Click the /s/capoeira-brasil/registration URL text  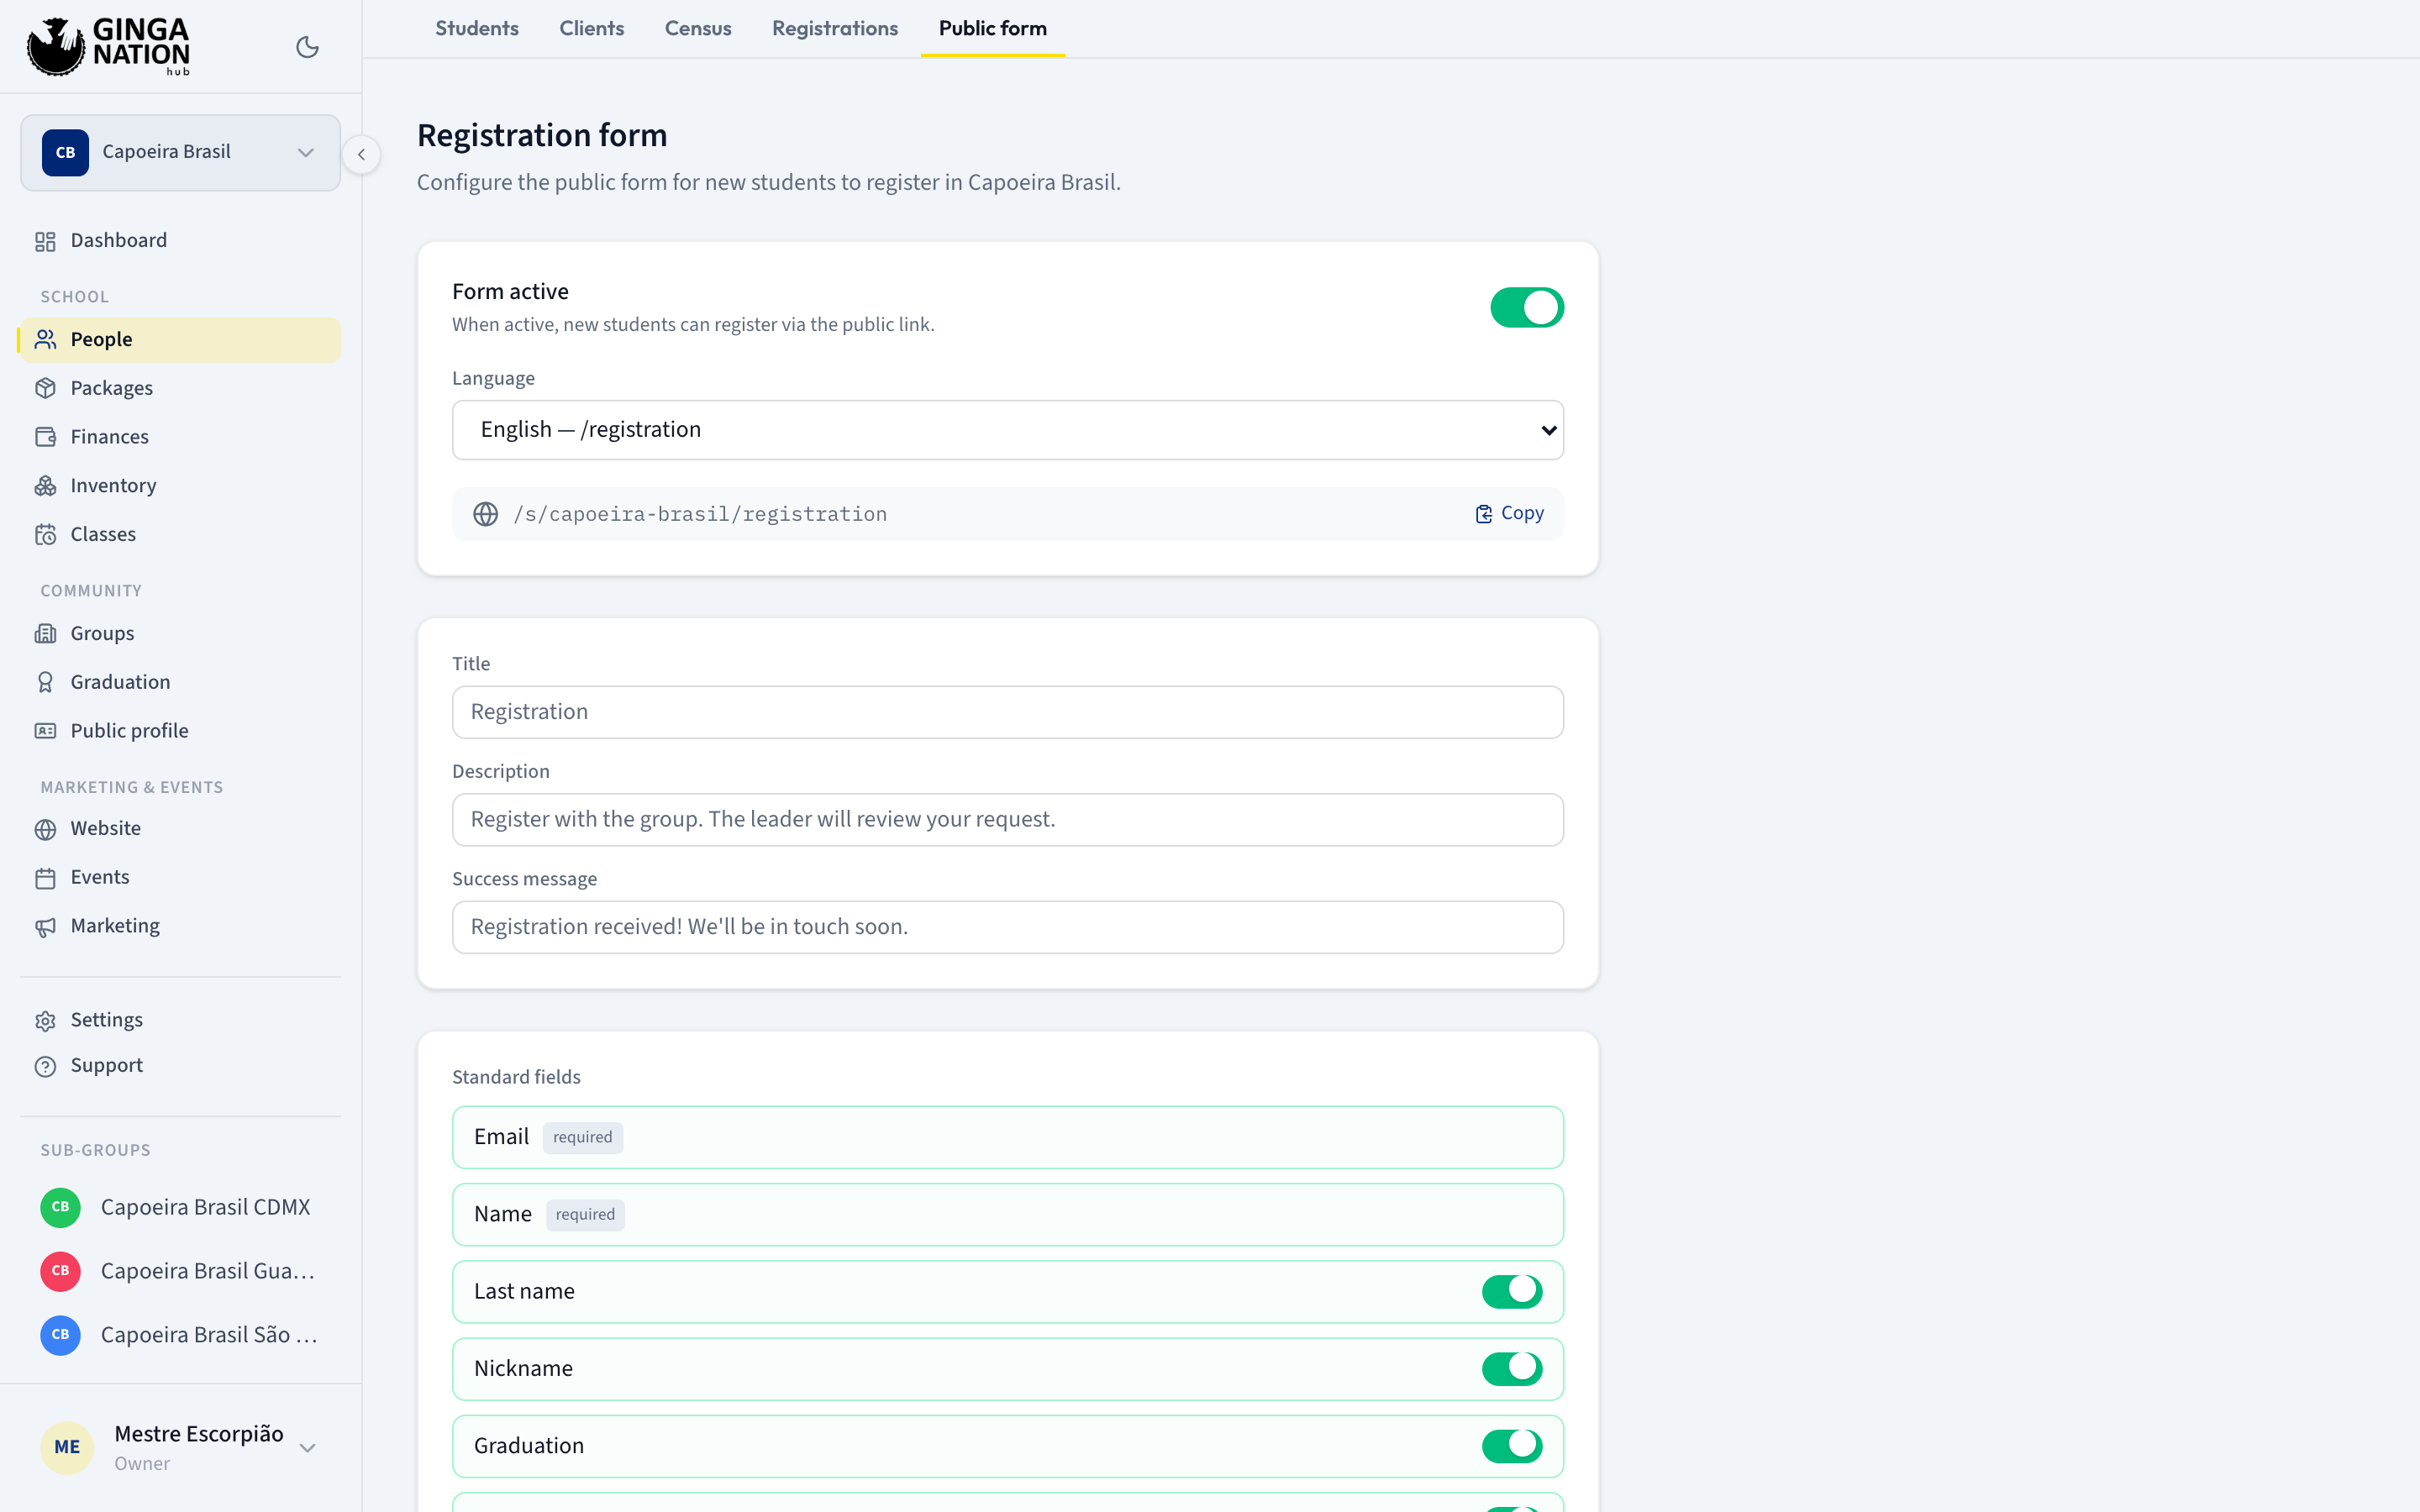pyautogui.click(x=700, y=514)
